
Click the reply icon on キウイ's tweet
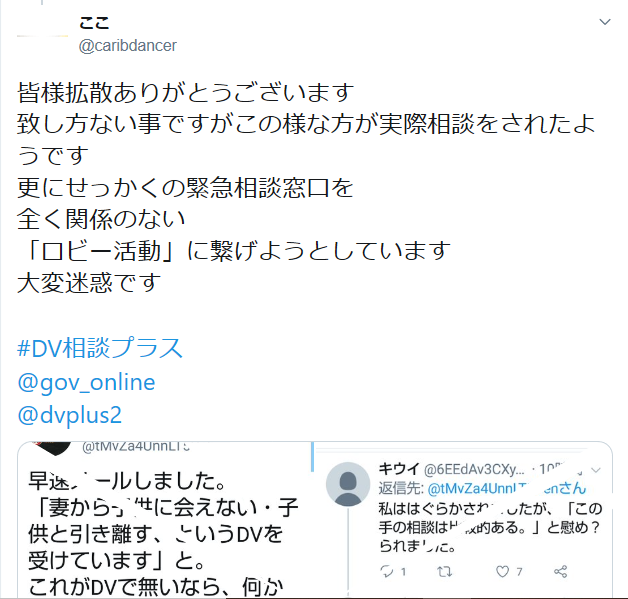(x=387, y=571)
